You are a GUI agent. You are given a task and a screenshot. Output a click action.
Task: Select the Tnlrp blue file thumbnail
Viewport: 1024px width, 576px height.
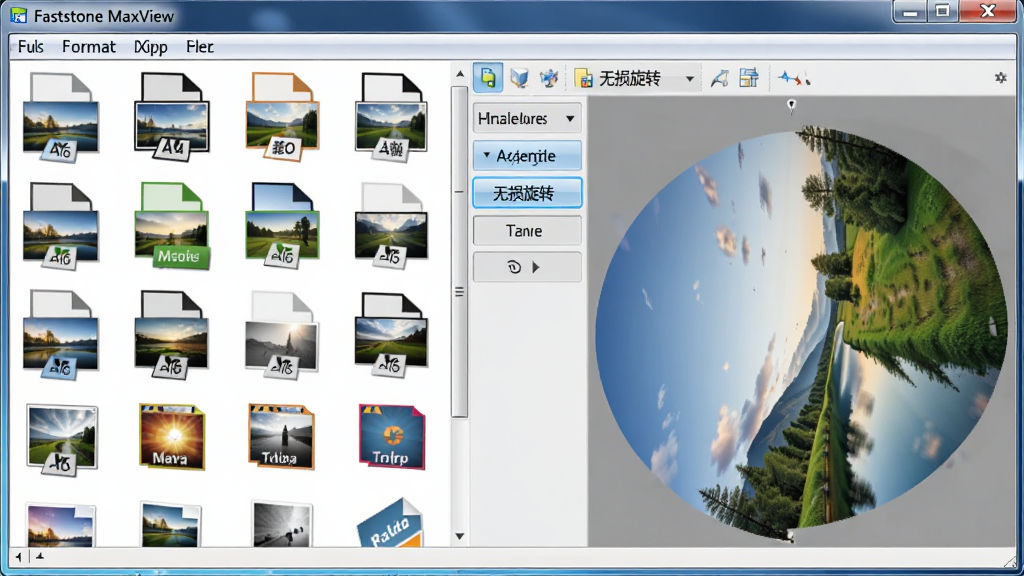[x=392, y=436]
